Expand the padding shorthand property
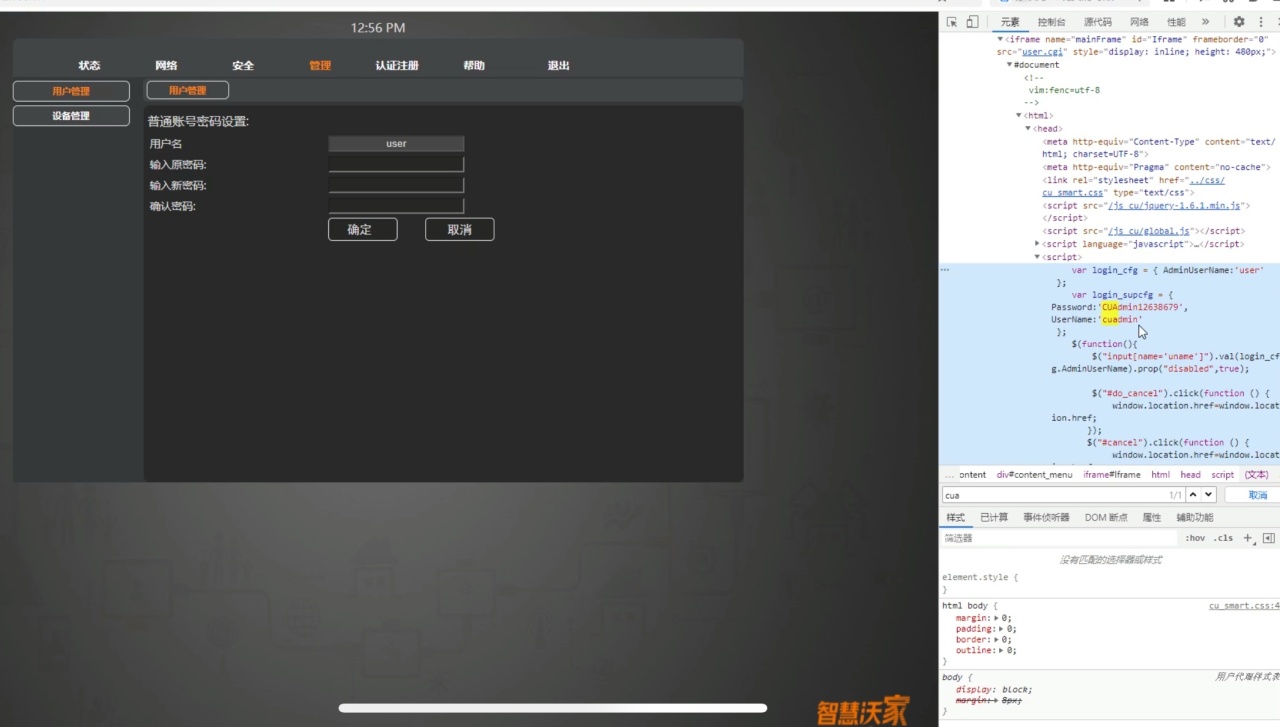 [x=1001, y=629]
